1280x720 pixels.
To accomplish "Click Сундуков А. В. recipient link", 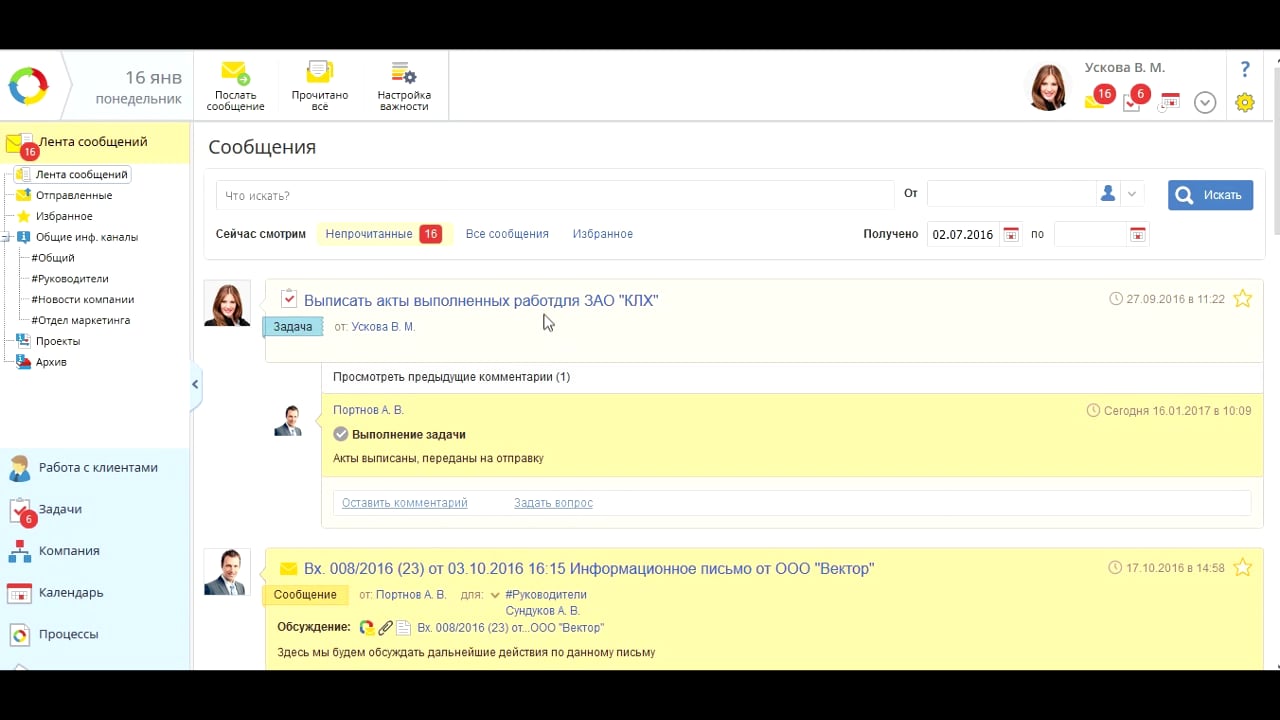I will 542,611.
